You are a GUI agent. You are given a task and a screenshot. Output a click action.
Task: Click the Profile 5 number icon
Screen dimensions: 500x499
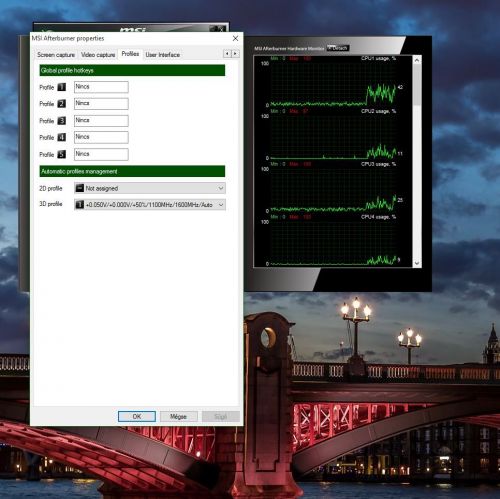(x=62, y=154)
